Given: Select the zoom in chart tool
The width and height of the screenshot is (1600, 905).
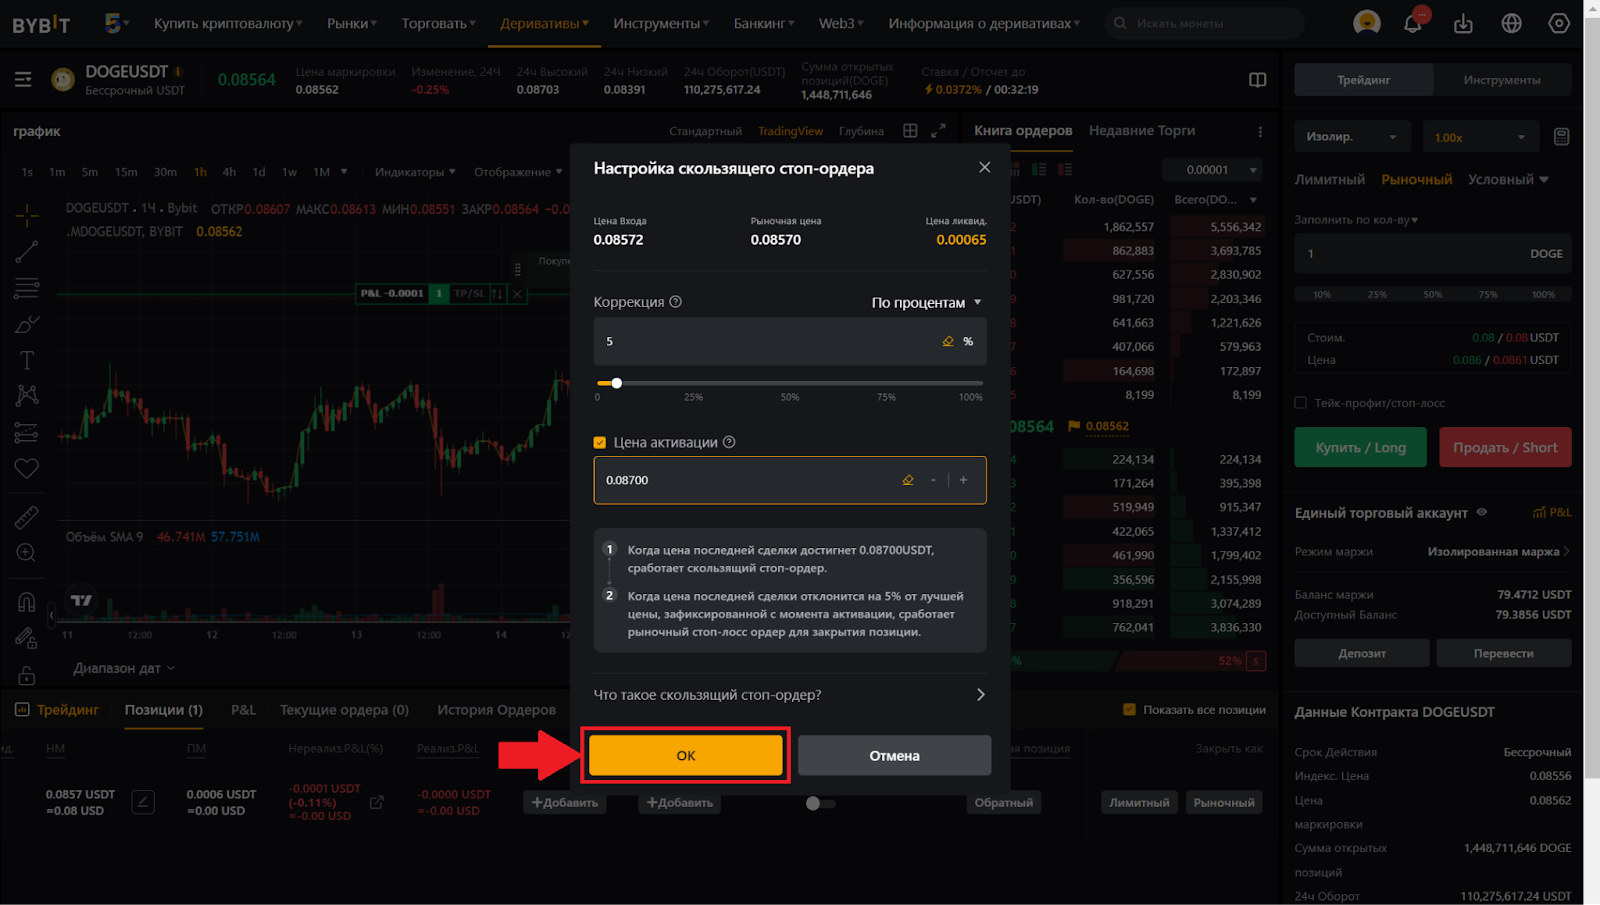Looking at the screenshot, I should 27,553.
